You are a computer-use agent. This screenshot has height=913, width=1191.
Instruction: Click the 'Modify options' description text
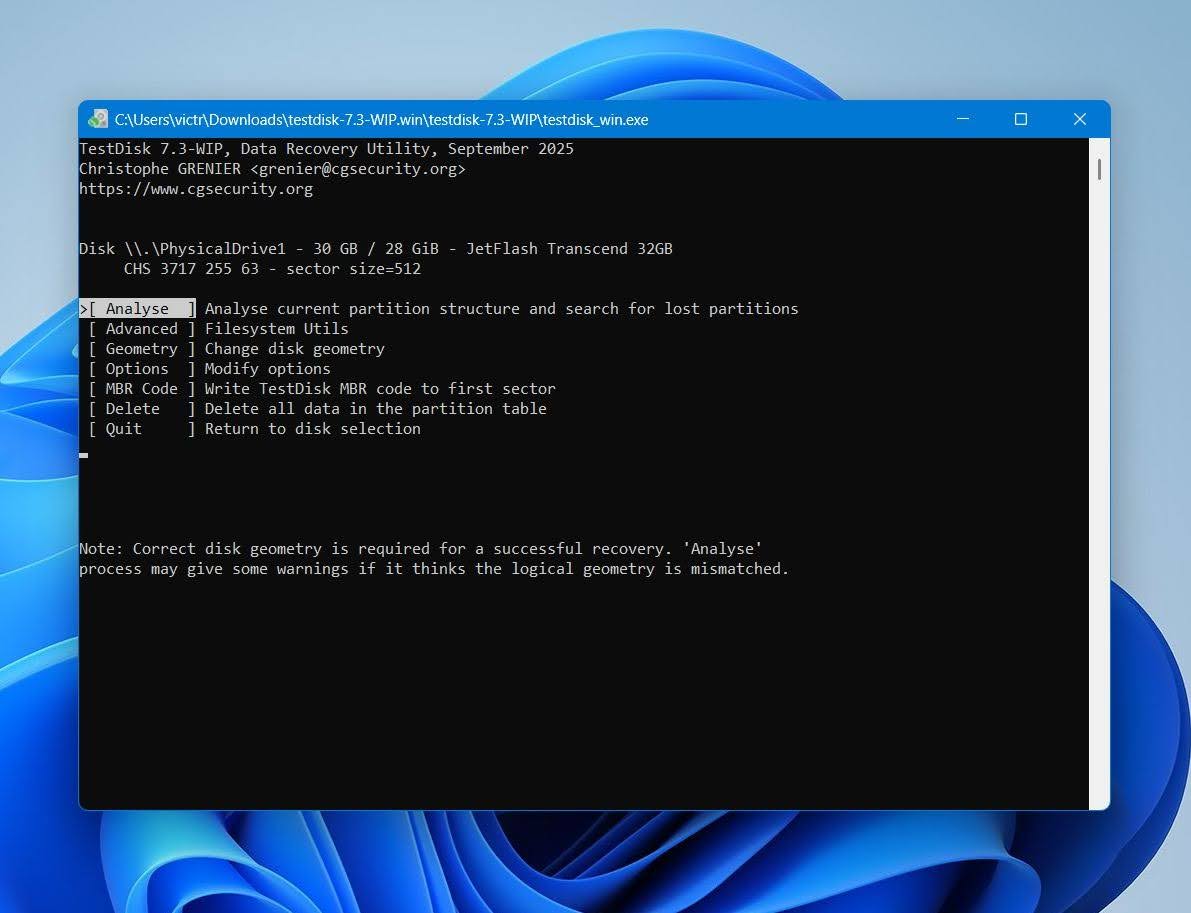[x=267, y=368]
